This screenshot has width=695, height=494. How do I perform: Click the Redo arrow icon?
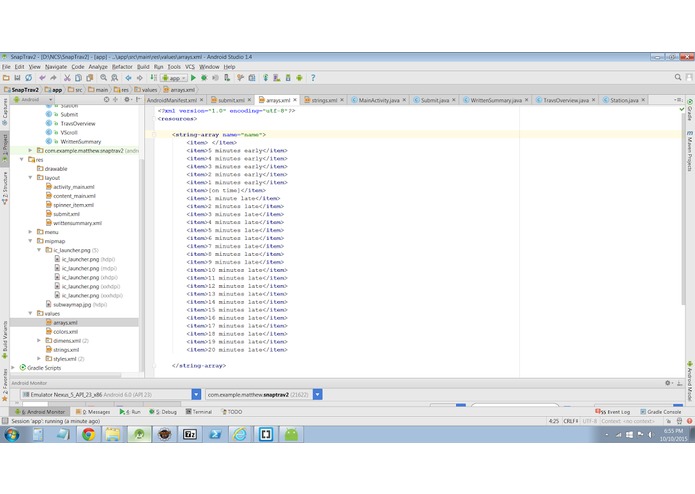click(x=53, y=78)
